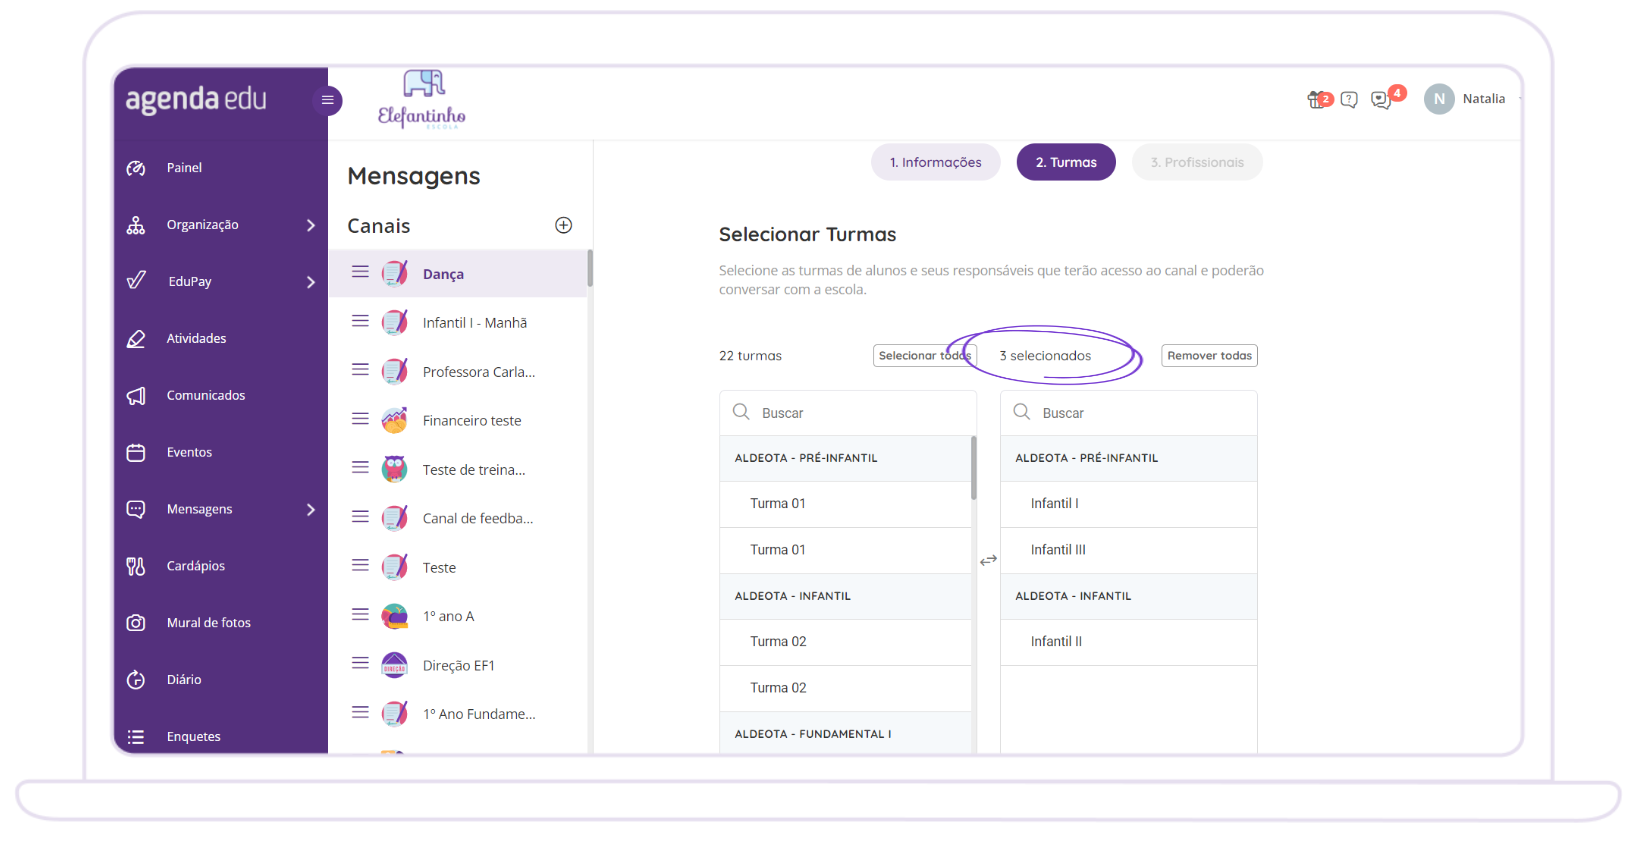Remove Infantil II from selected classes
This screenshot has height=845, width=1635.
click(x=1128, y=642)
